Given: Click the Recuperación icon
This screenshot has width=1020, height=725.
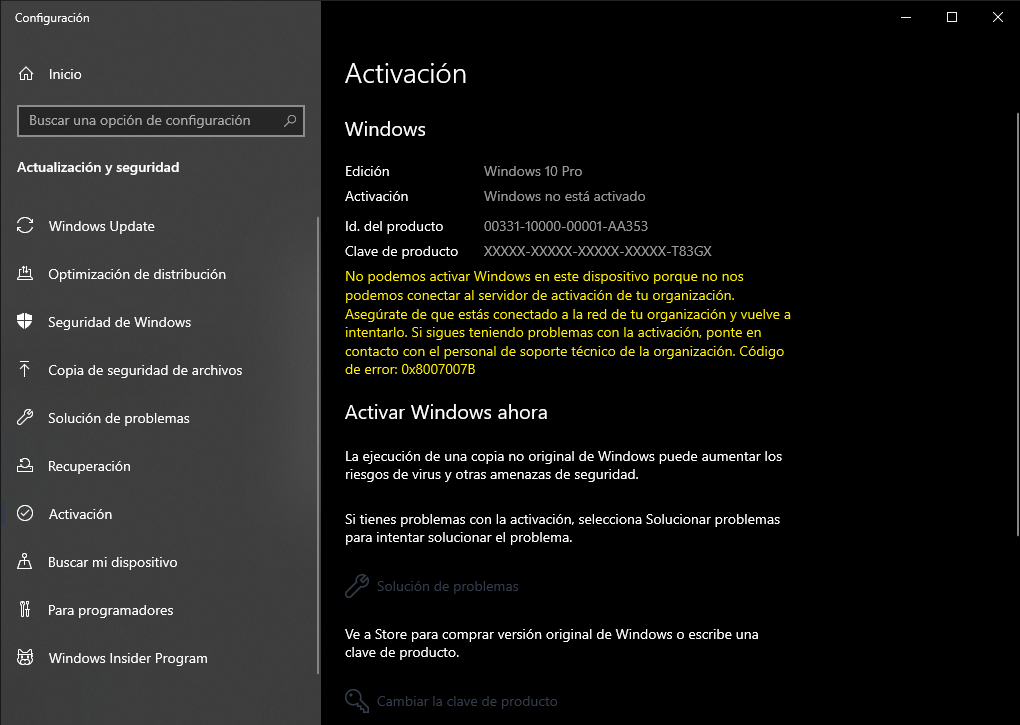Looking at the screenshot, I should [x=25, y=466].
